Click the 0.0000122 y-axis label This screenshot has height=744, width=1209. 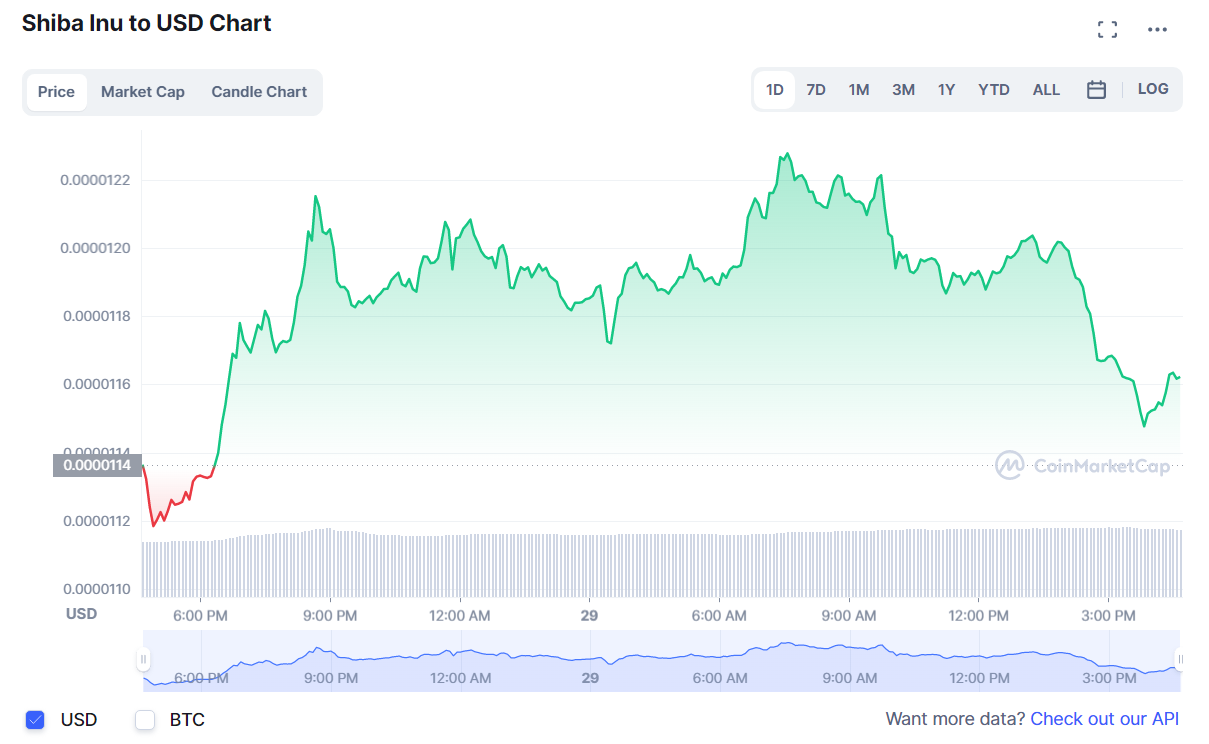[96, 180]
